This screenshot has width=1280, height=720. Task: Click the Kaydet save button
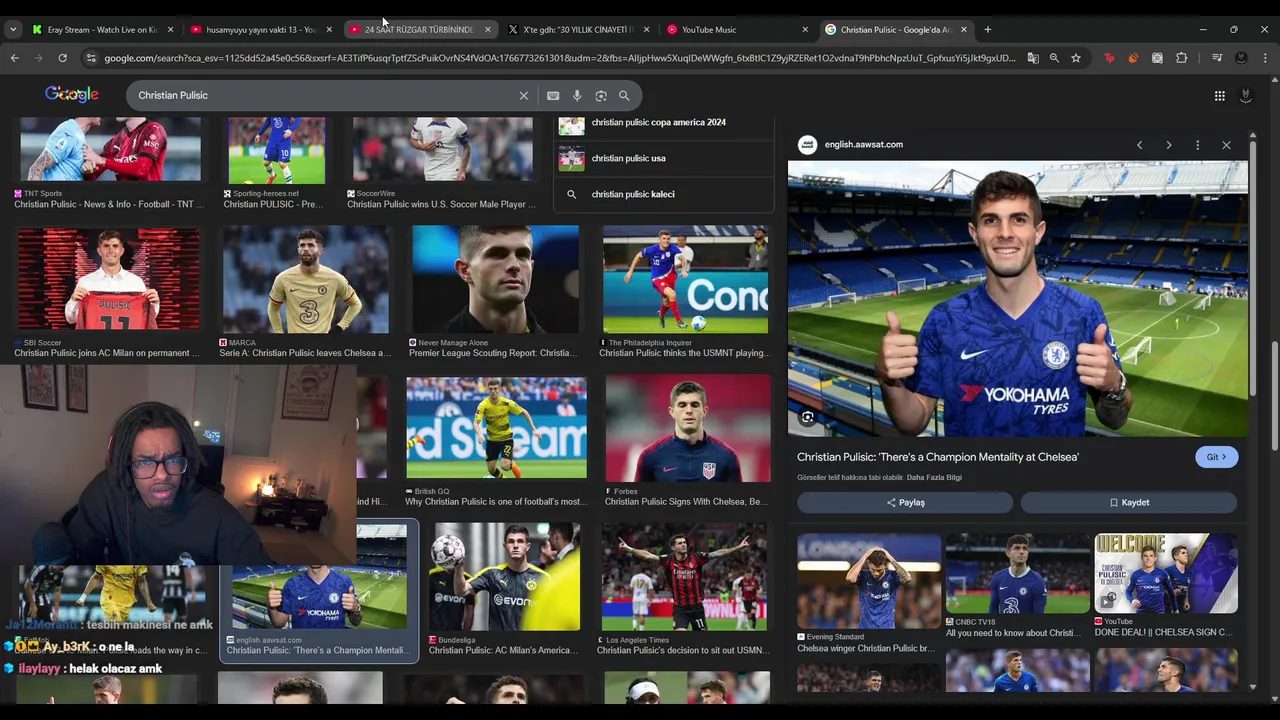click(1129, 502)
